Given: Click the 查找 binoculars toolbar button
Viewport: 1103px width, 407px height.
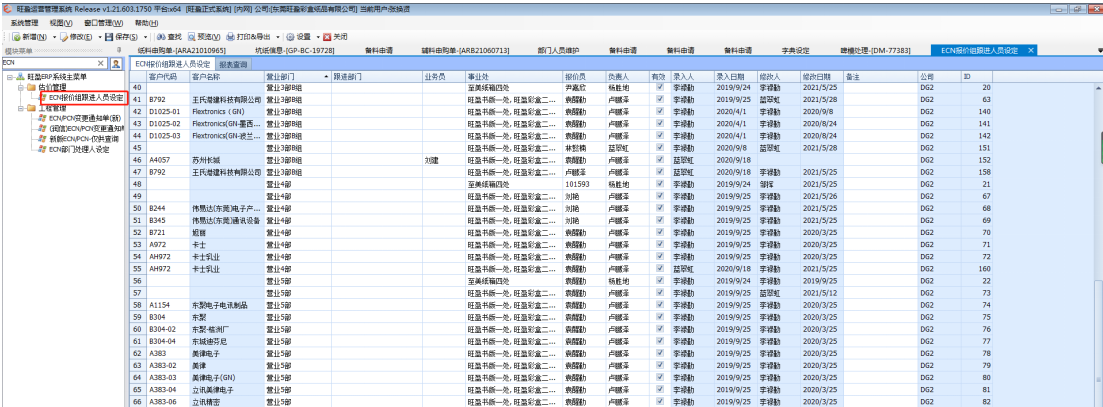Looking at the screenshot, I should (x=169, y=37).
